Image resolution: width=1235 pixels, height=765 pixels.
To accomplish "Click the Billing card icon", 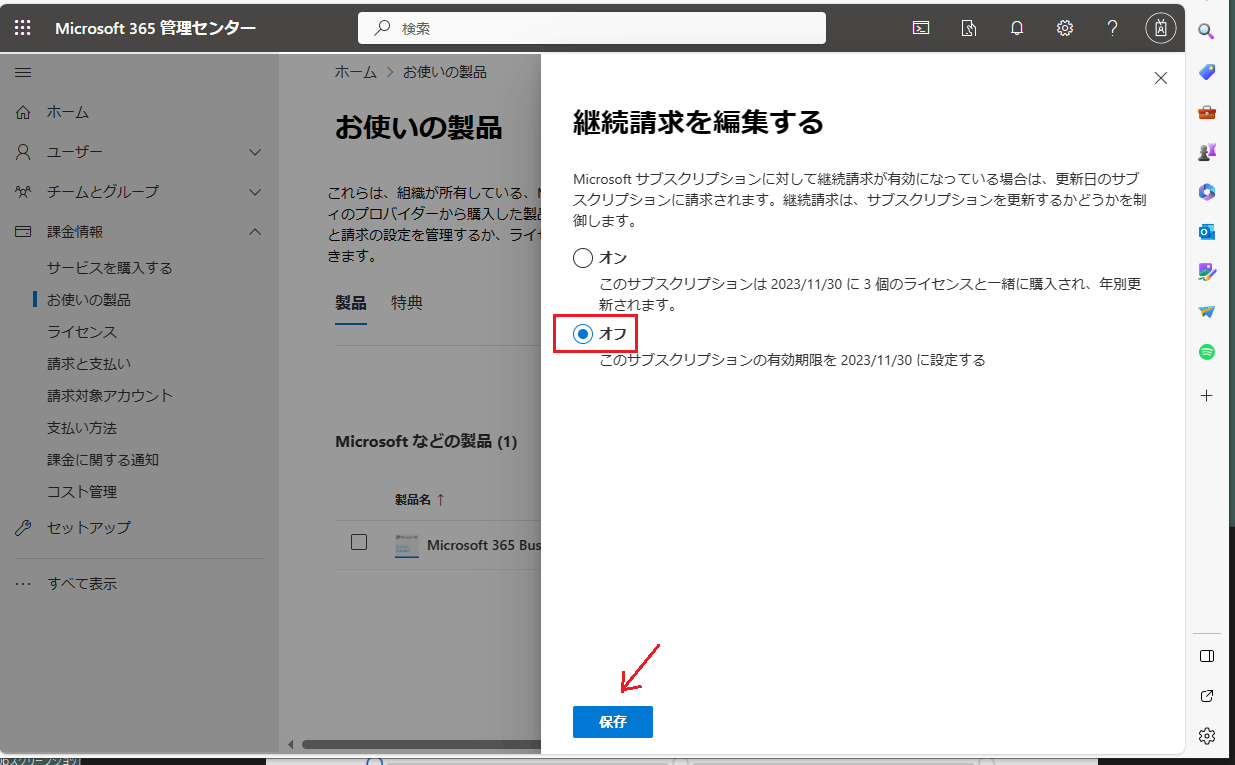I will pos(24,232).
